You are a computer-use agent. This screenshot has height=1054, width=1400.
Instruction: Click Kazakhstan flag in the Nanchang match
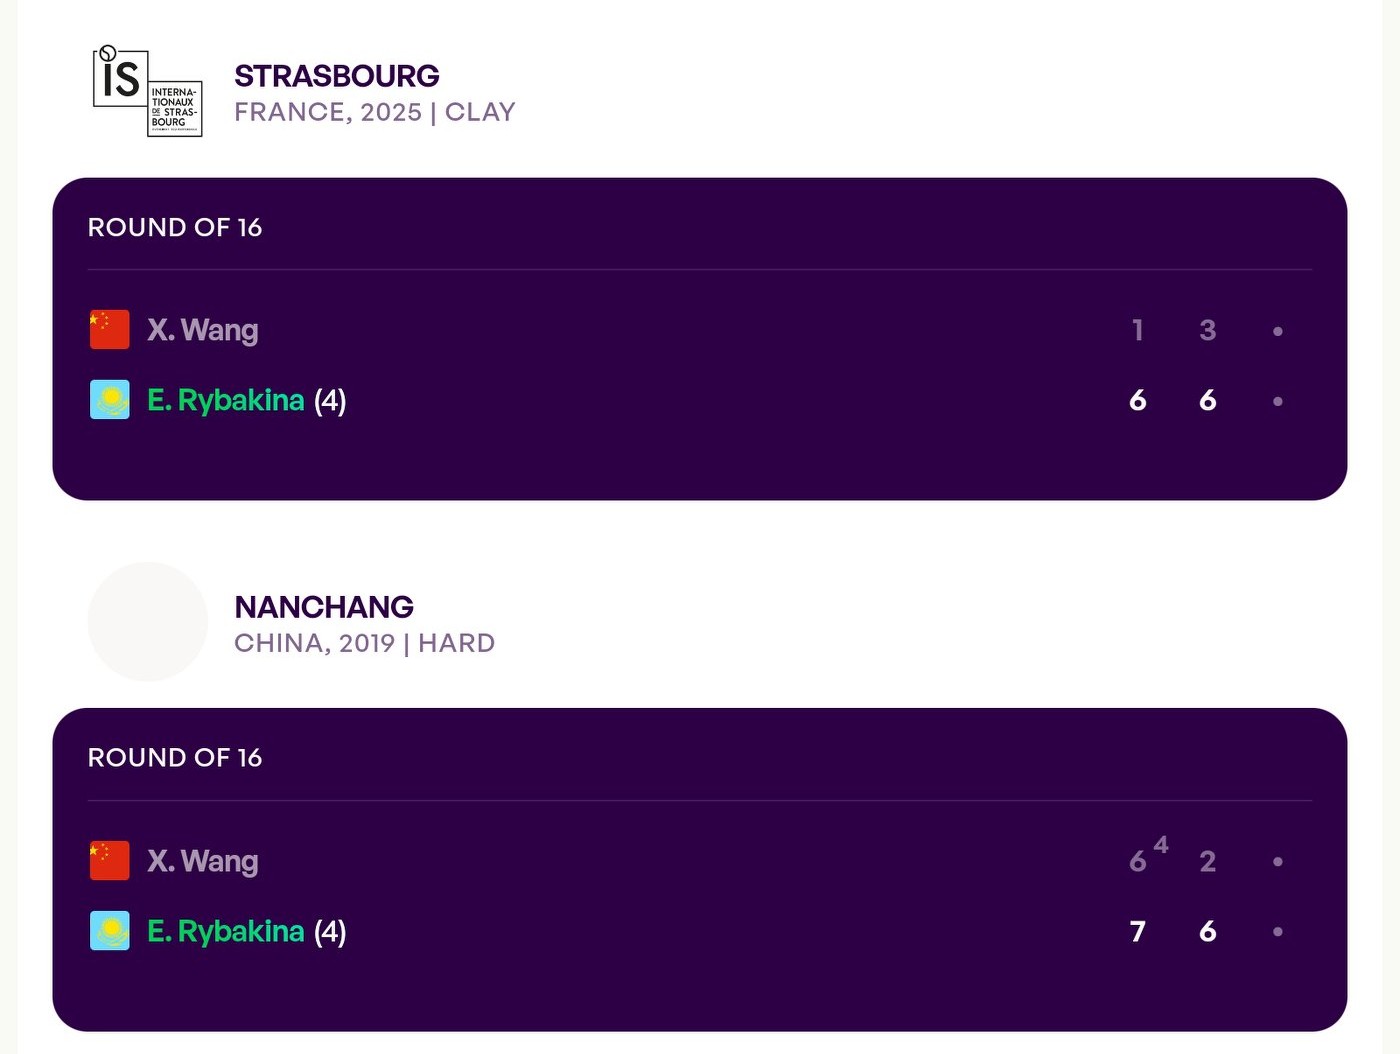pos(110,931)
